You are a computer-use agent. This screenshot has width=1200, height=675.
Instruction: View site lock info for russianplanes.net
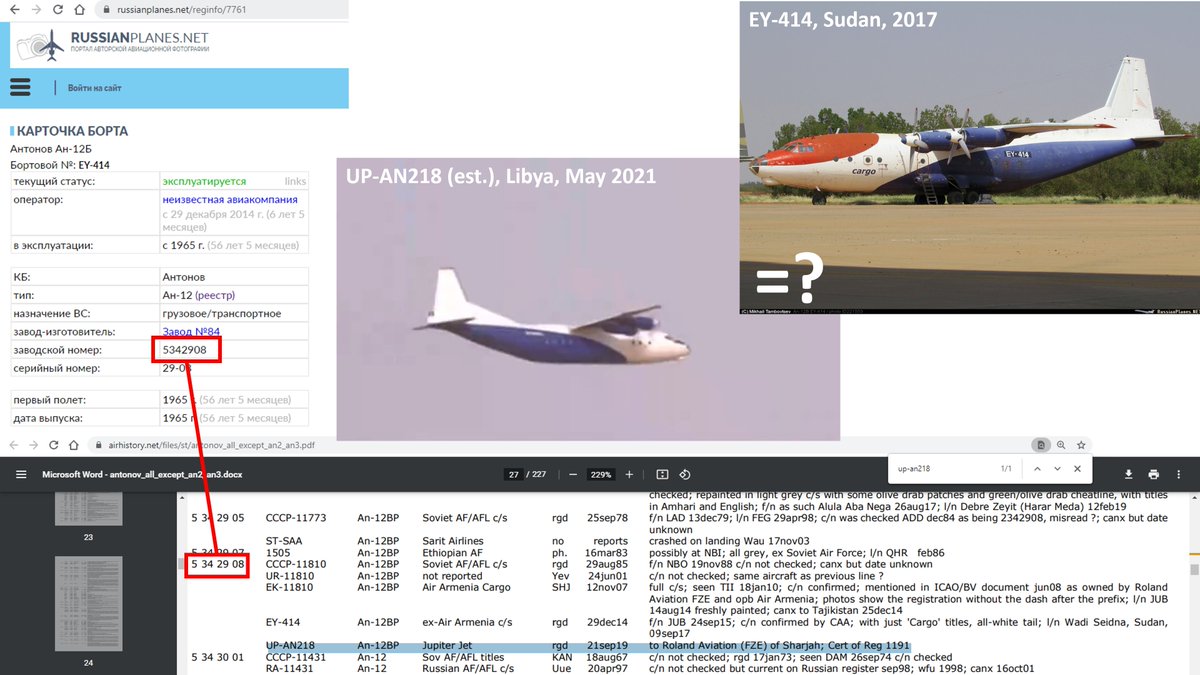106,9
